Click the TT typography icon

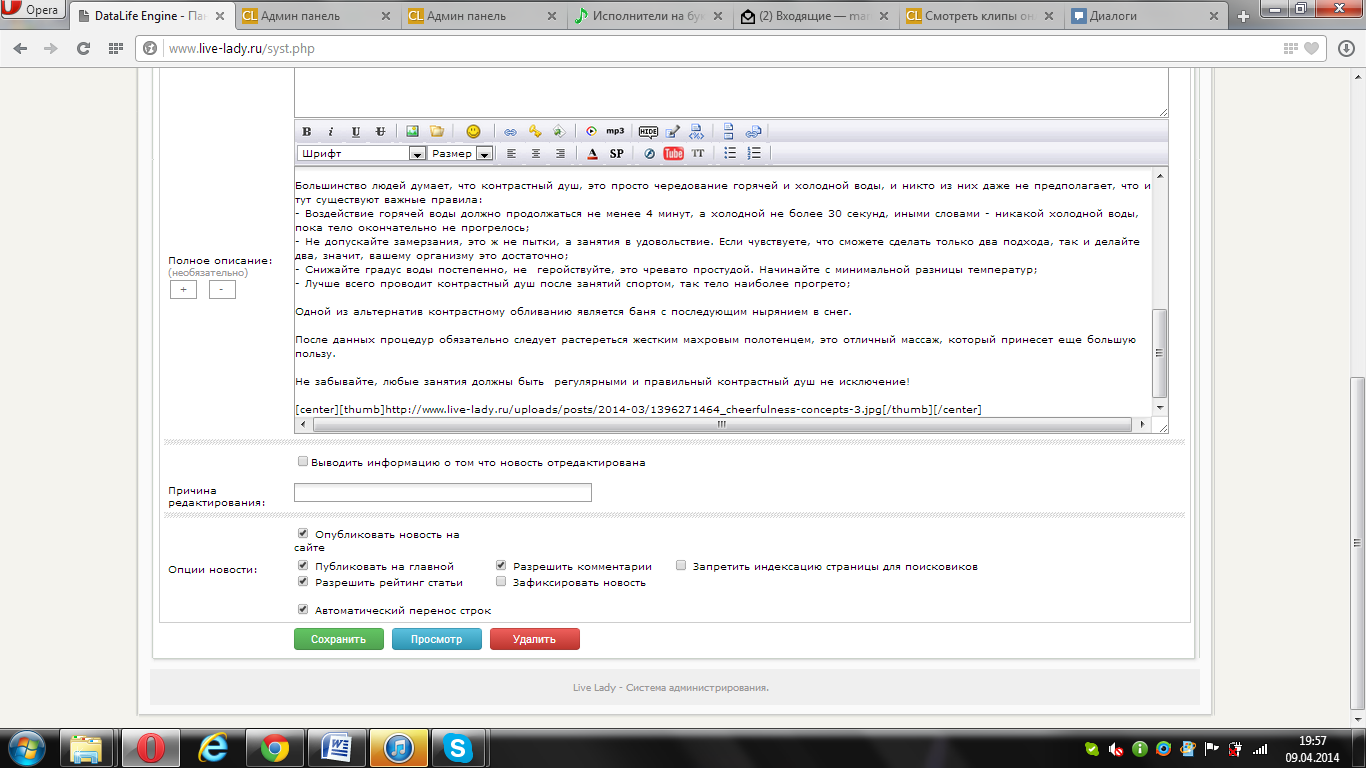tap(698, 154)
